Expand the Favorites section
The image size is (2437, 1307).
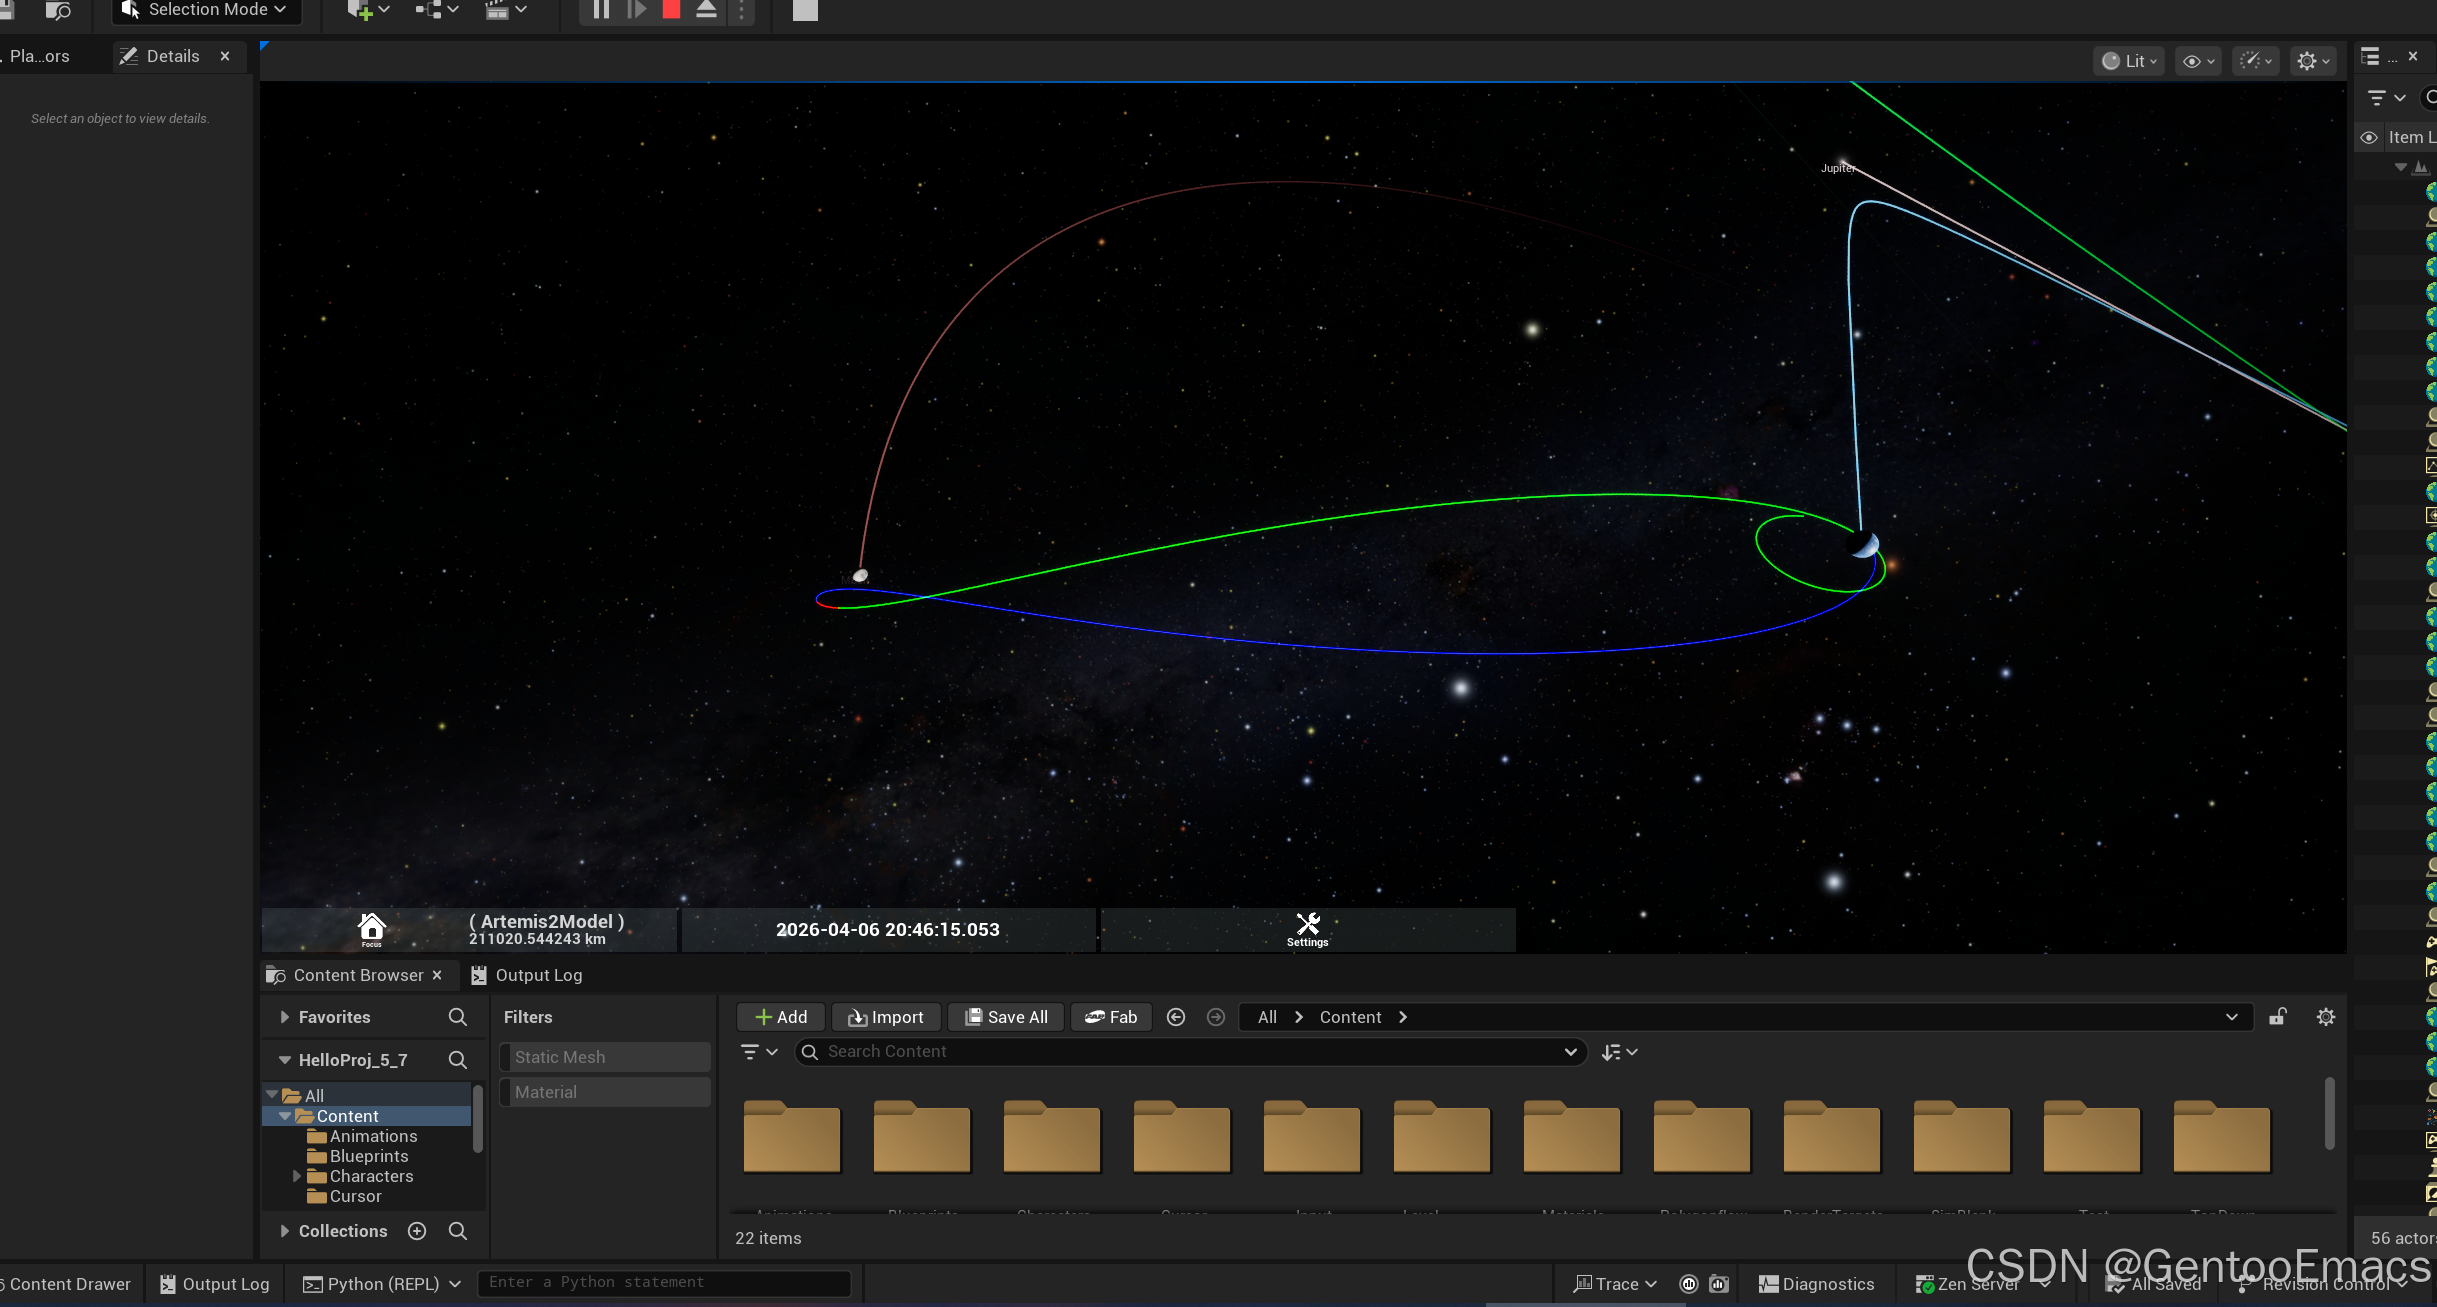(x=285, y=1017)
